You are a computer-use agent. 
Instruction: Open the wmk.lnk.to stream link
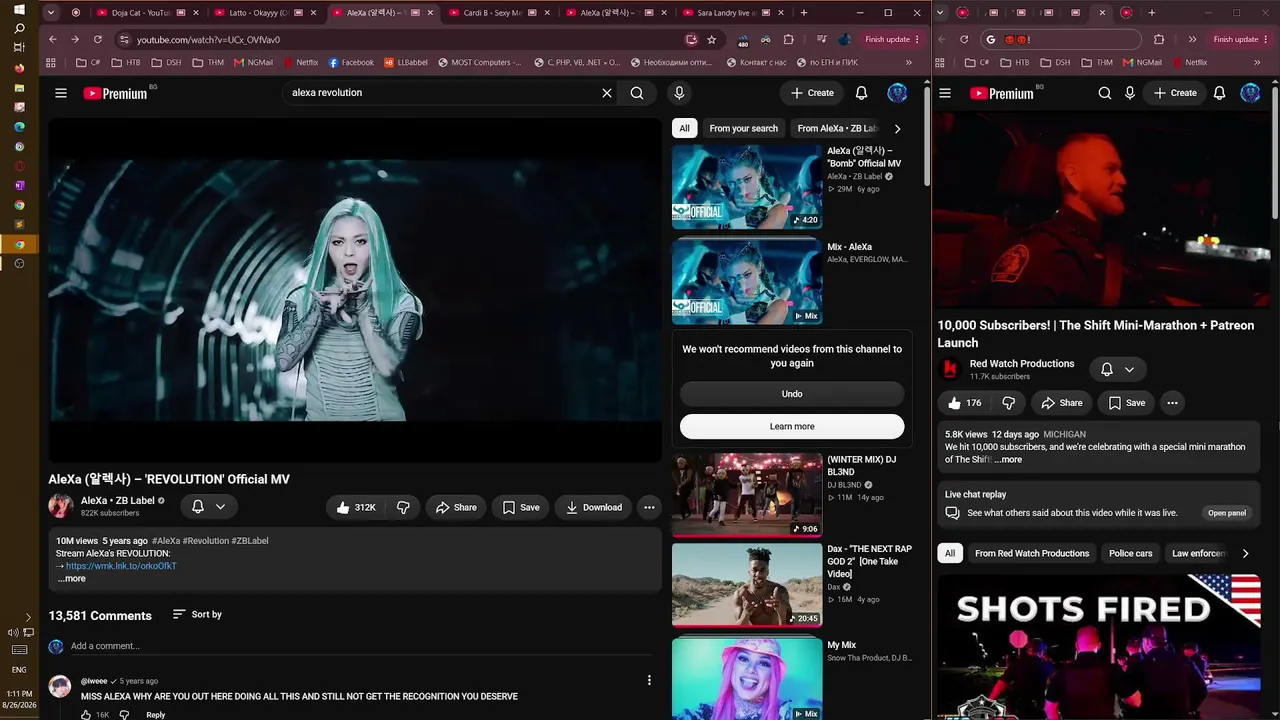tap(121, 566)
